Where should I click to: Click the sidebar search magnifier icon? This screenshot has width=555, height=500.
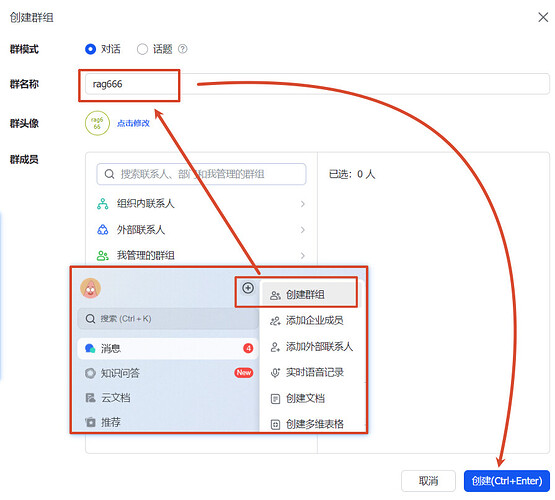(90, 318)
